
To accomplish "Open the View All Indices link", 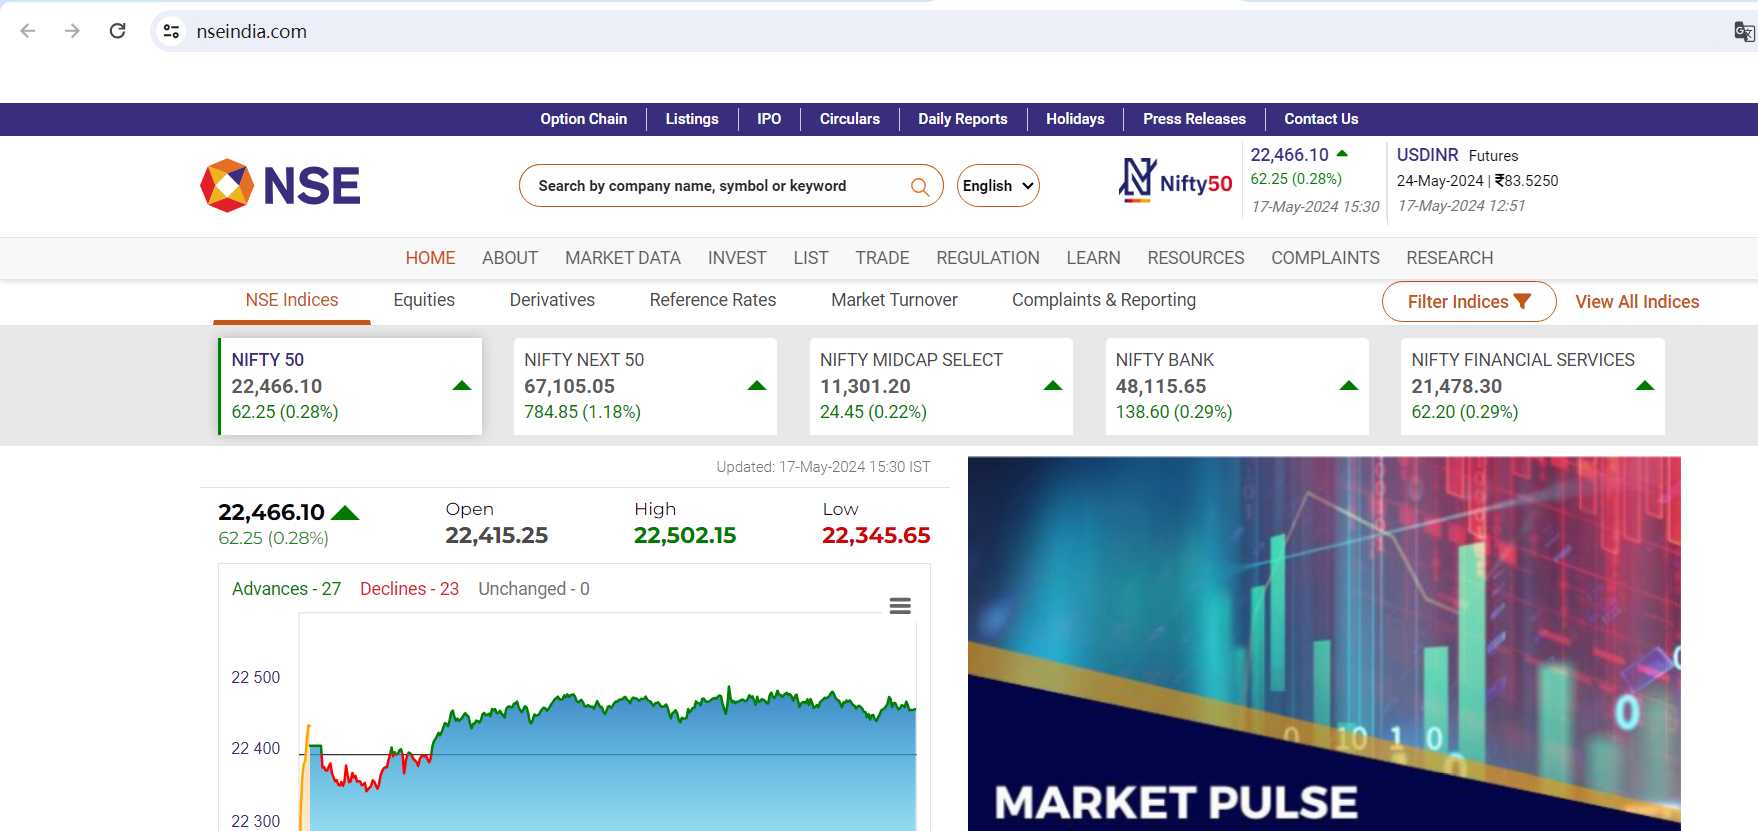I will [1637, 302].
